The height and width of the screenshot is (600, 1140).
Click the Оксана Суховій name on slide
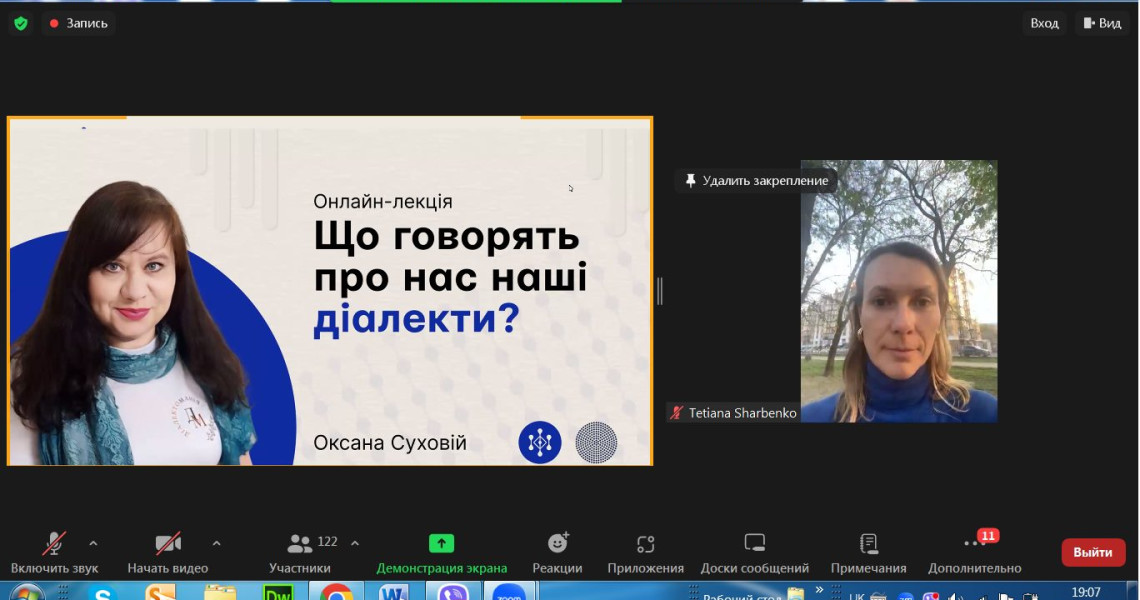coord(390,443)
